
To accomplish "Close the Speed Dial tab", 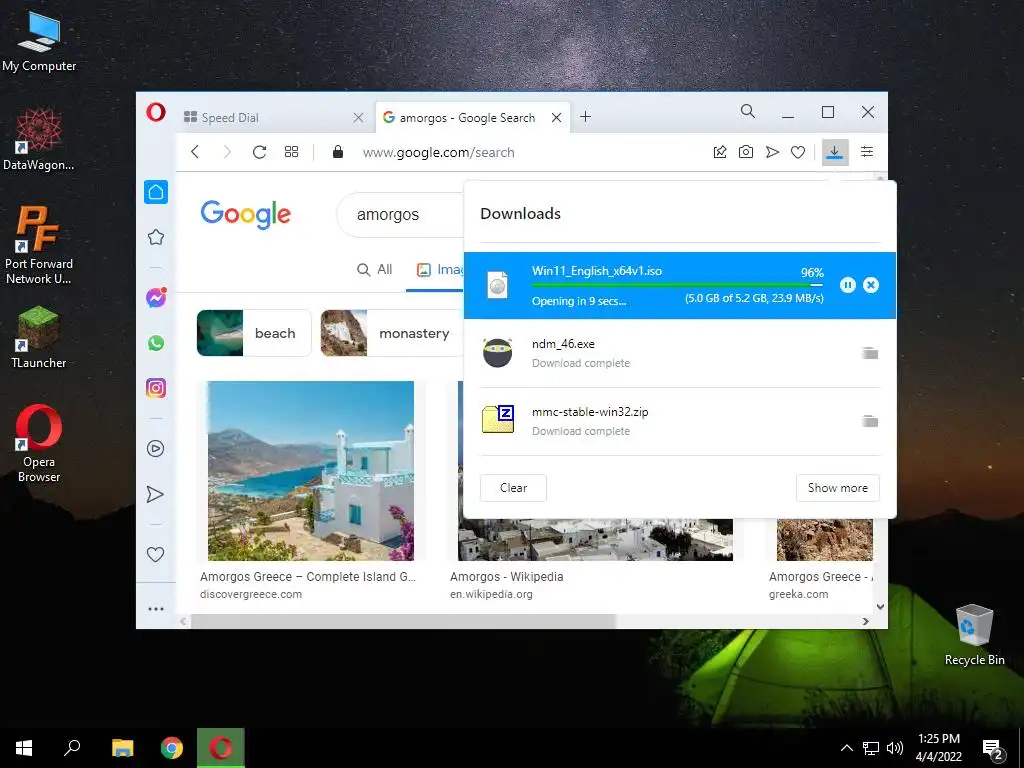I will [358, 118].
